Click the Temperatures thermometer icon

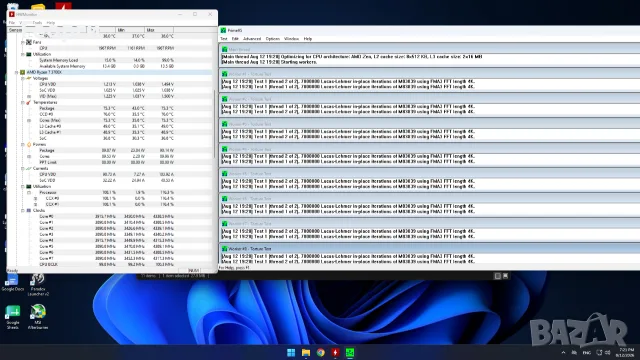tap(29, 102)
